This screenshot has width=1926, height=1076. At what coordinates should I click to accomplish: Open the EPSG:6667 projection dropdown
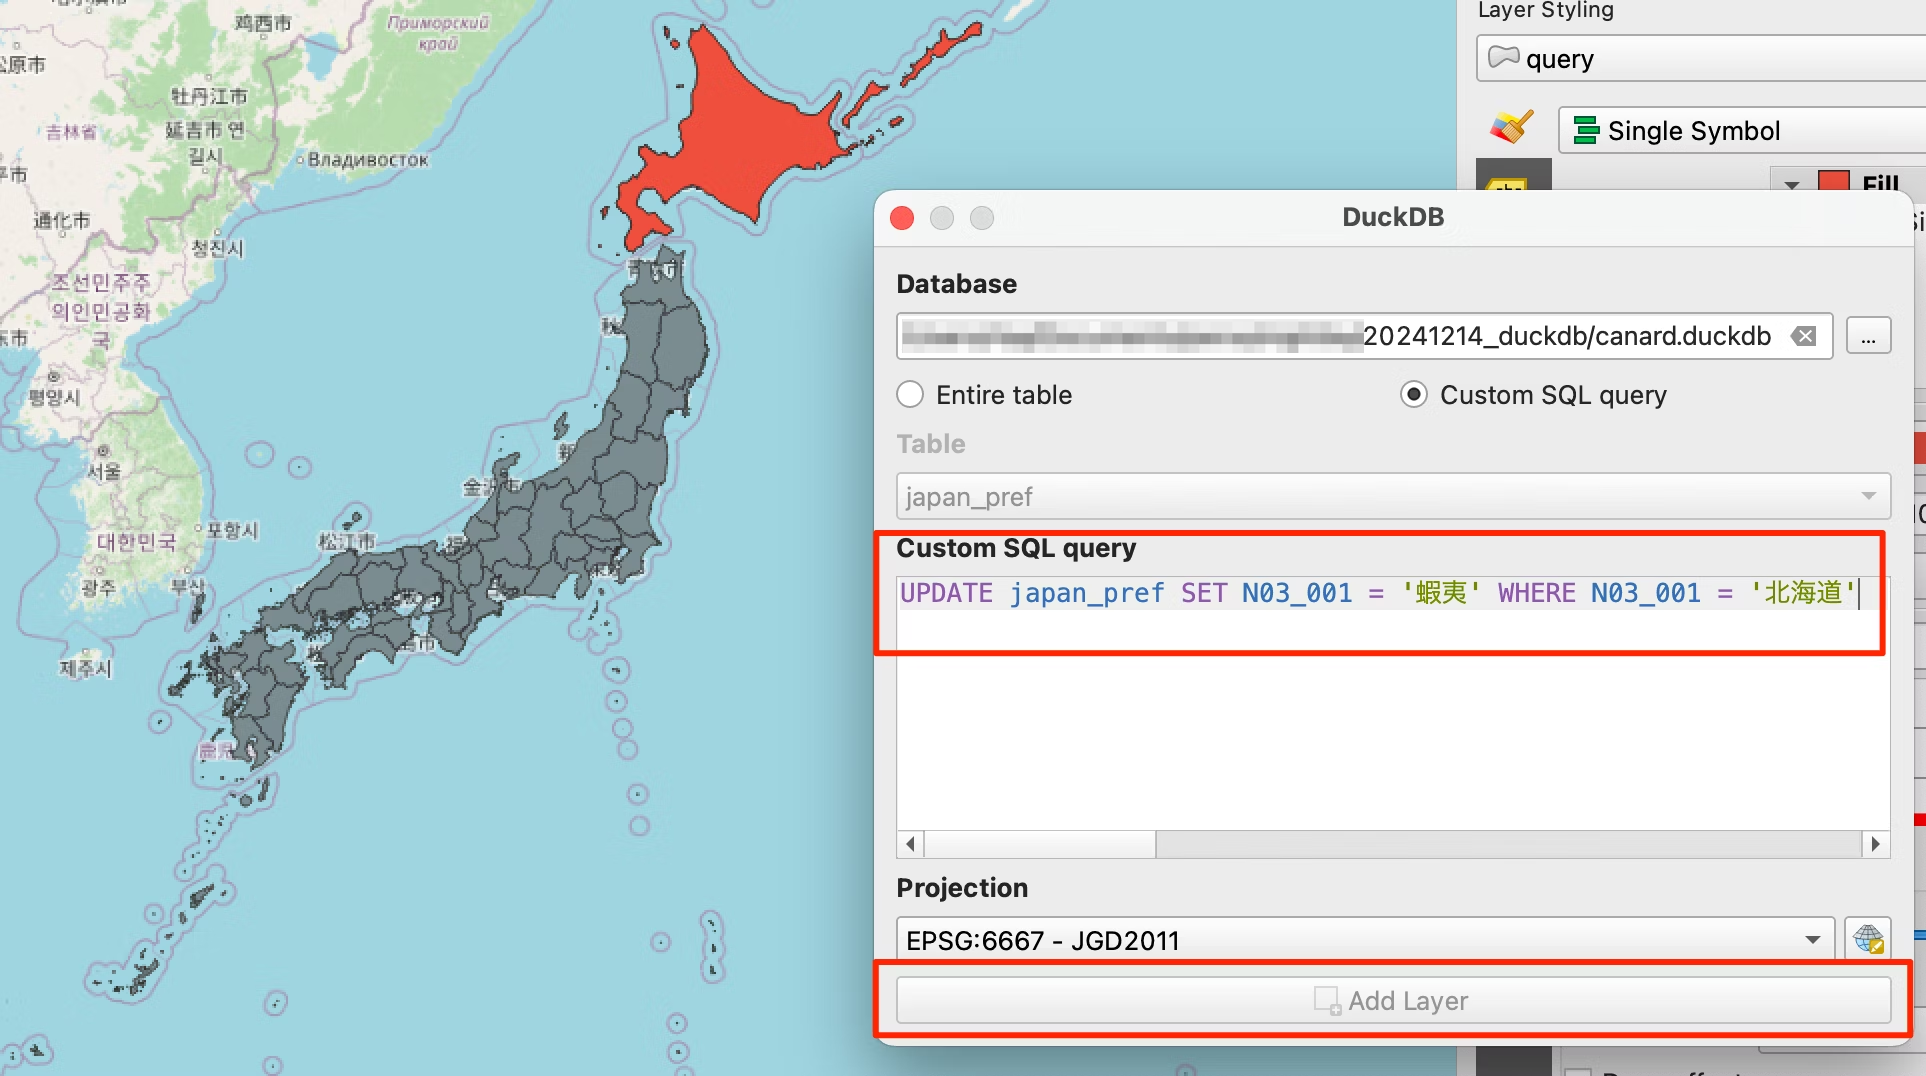[1365, 940]
